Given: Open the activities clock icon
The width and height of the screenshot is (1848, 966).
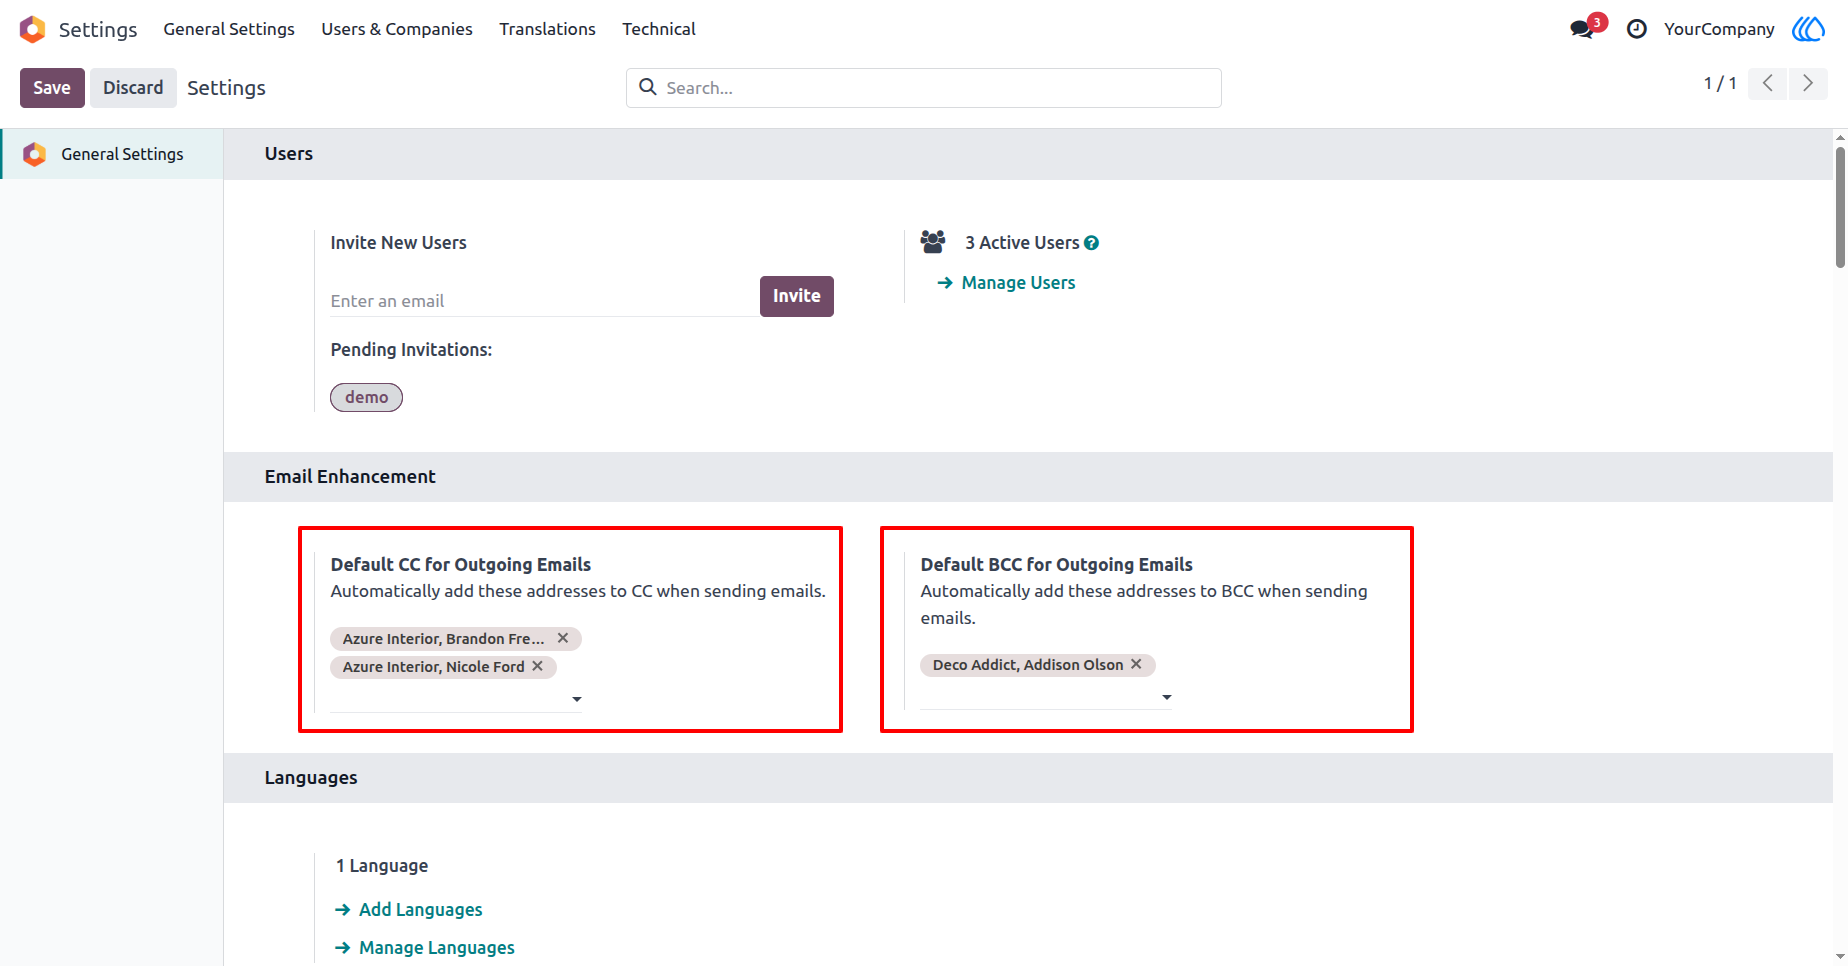Looking at the screenshot, I should (x=1637, y=29).
